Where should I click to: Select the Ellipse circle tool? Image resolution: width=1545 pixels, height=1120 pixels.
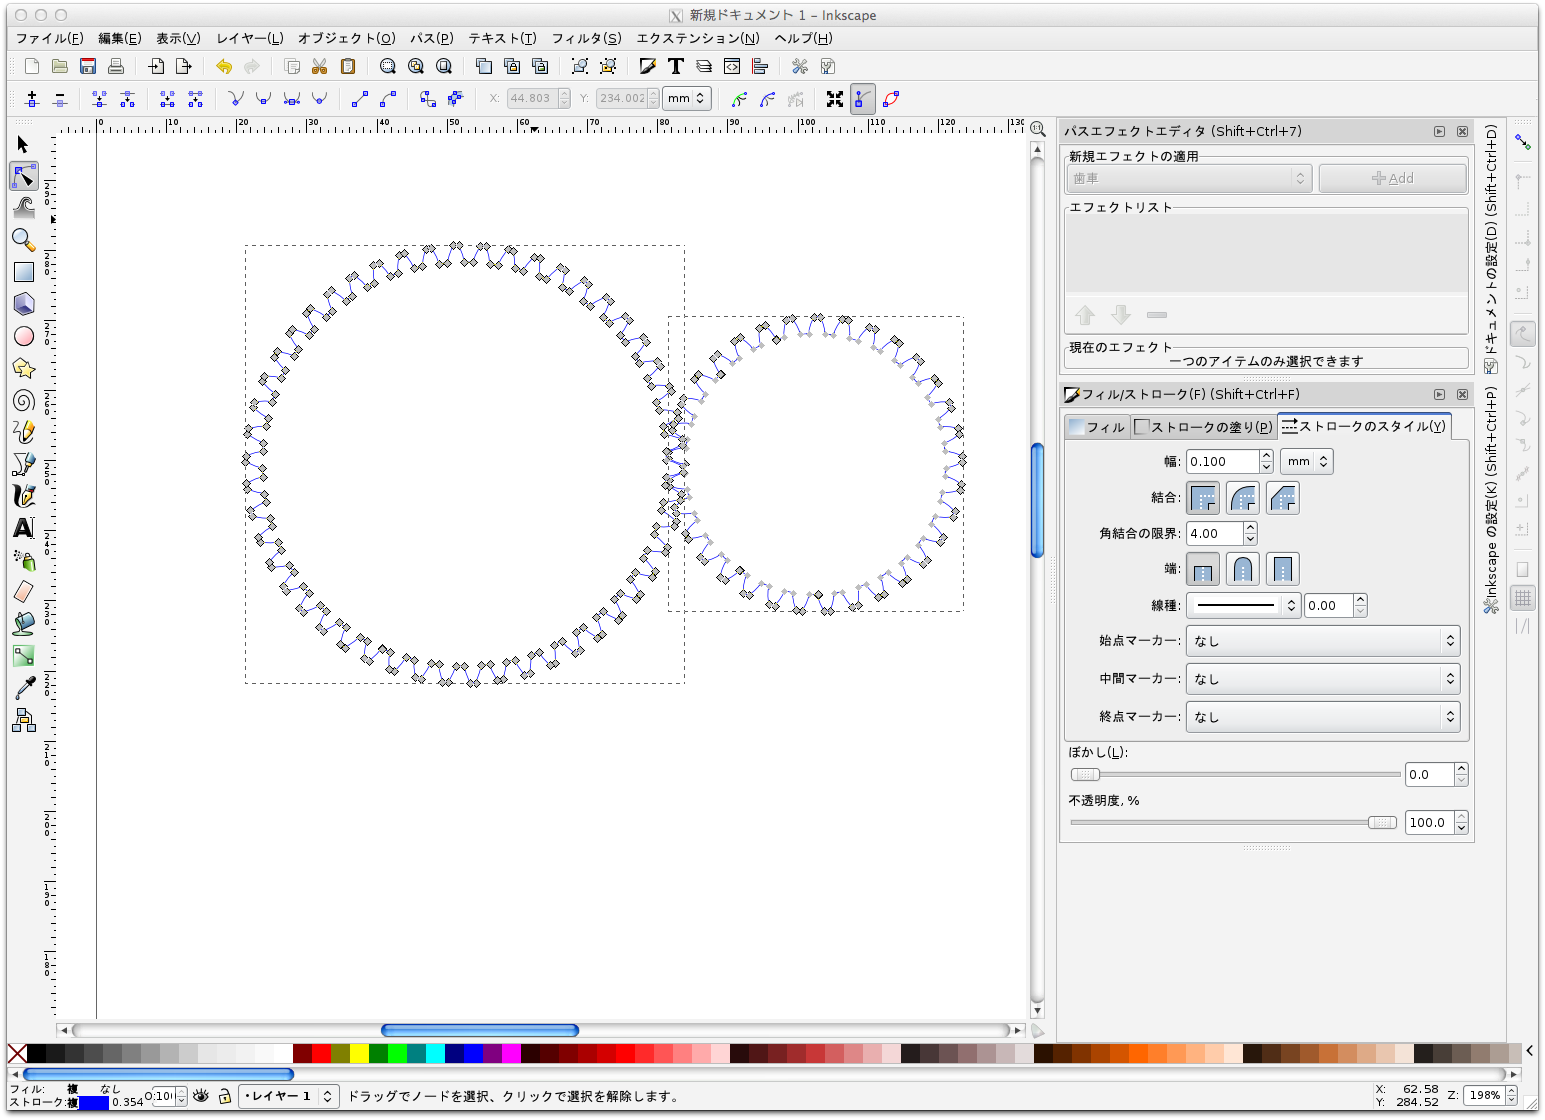(24, 336)
